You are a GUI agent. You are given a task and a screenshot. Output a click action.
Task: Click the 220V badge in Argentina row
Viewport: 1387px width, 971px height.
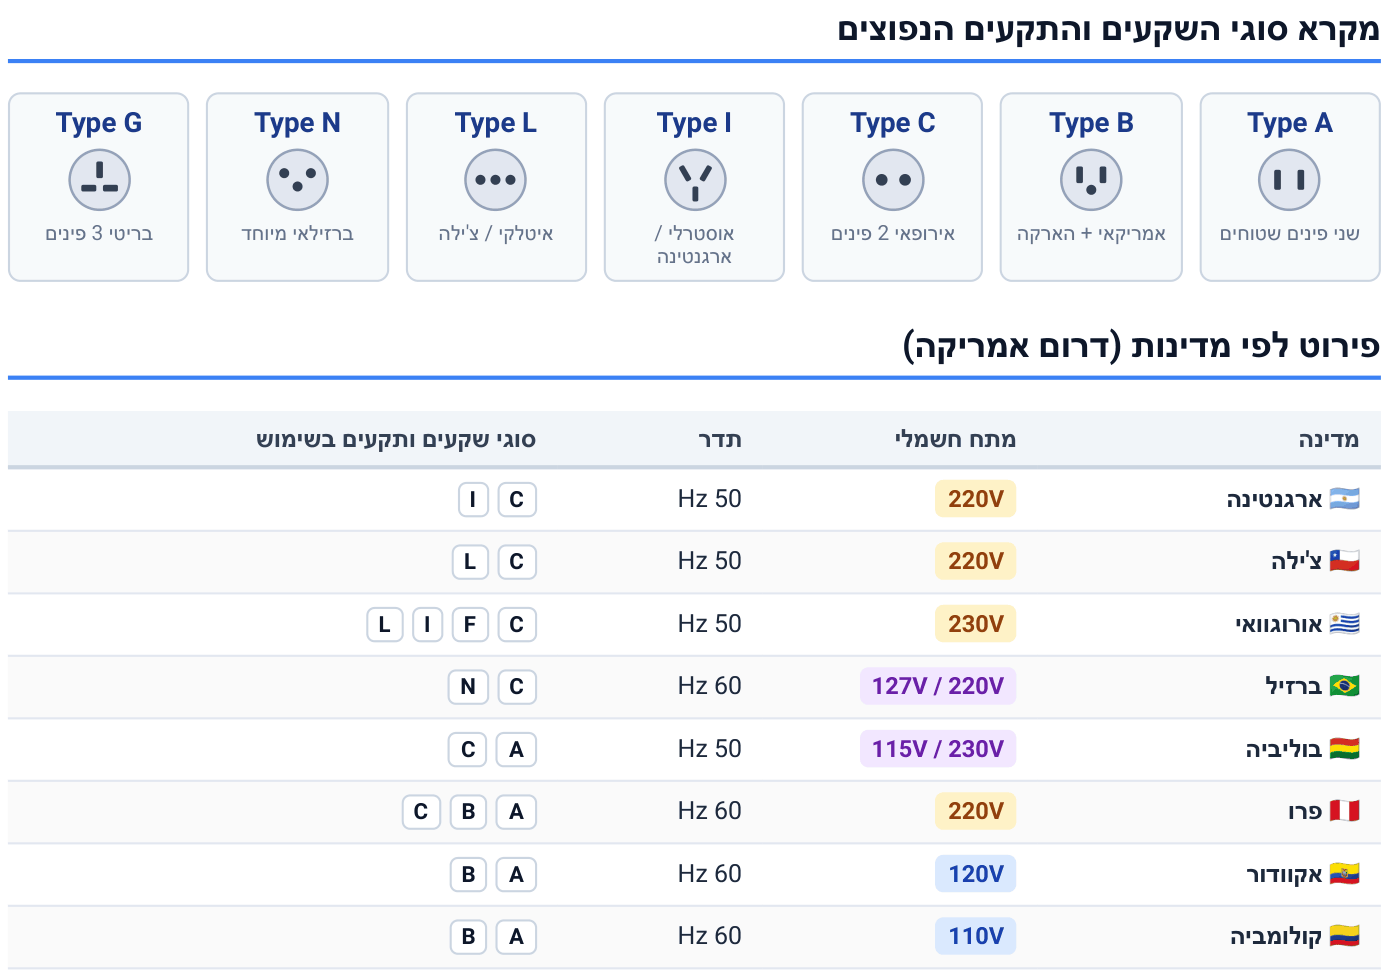pyautogui.click(x=975, y=499)
